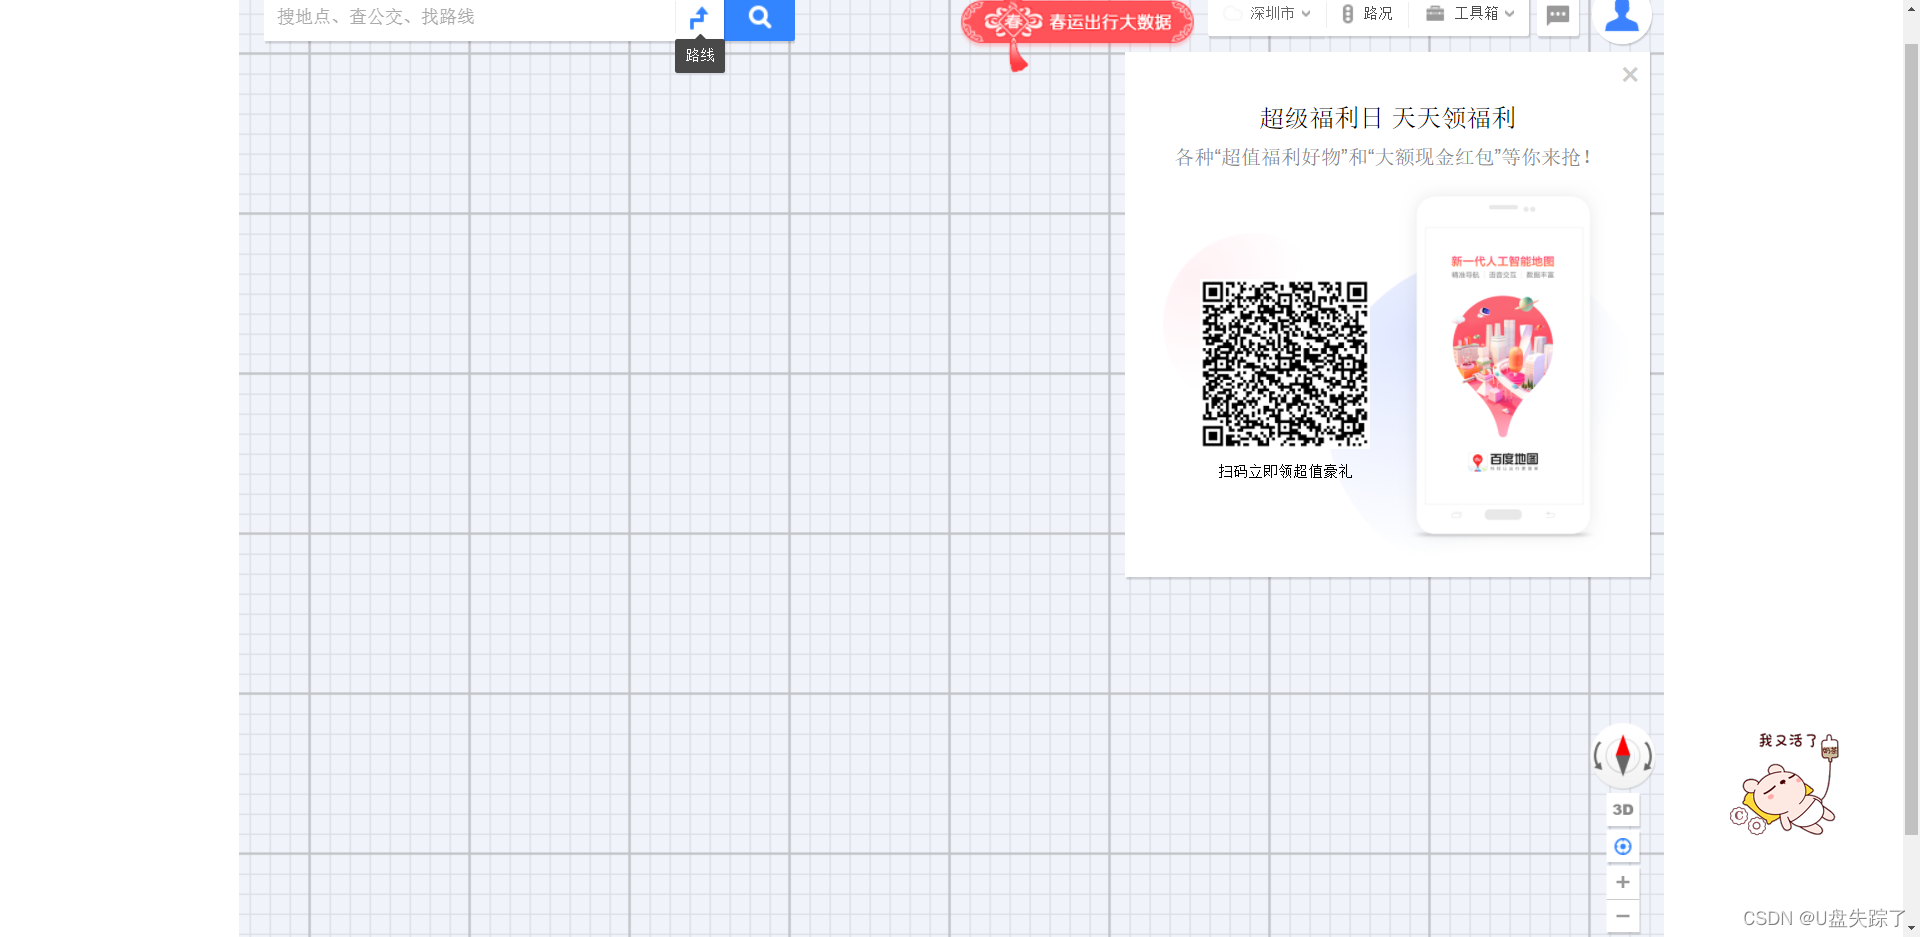This screenshot has width=1920, height=937.
Task: Focus the place search input field
Action: click(x=469, y=17)
